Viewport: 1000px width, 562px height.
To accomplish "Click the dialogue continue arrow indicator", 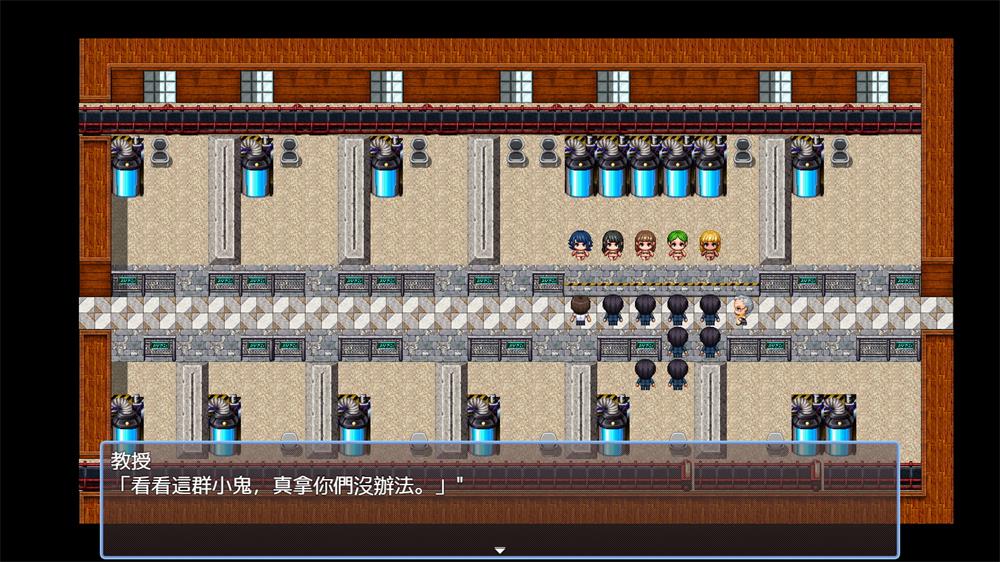I will [x=499, y=550].
